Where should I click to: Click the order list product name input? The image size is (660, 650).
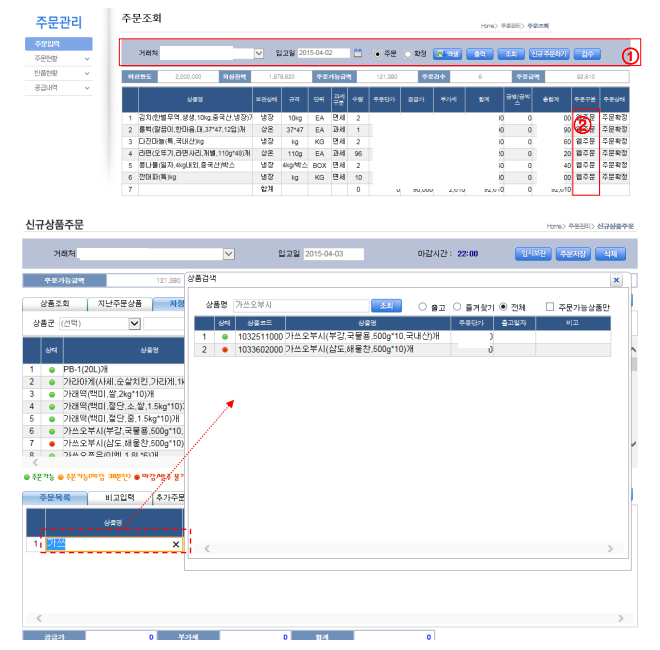tap(114, 544)
